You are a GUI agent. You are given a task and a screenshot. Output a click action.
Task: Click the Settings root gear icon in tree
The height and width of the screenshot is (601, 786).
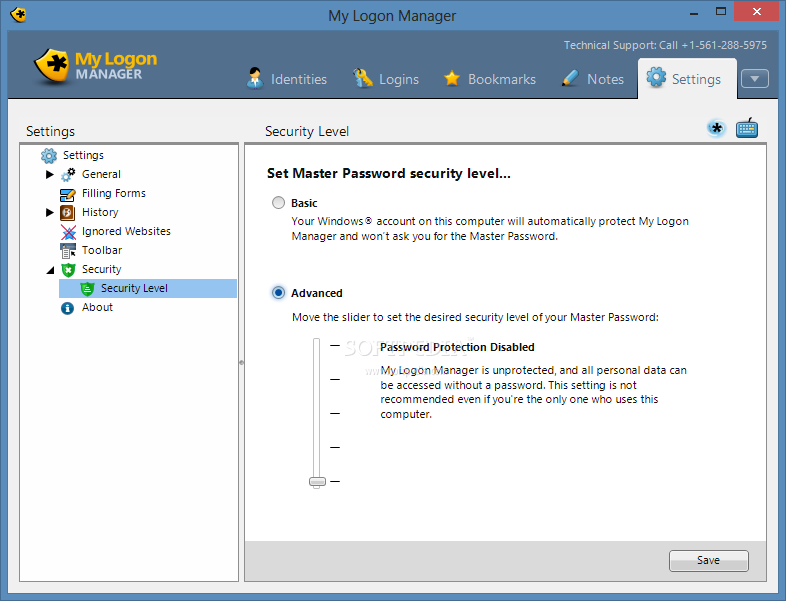49,156
